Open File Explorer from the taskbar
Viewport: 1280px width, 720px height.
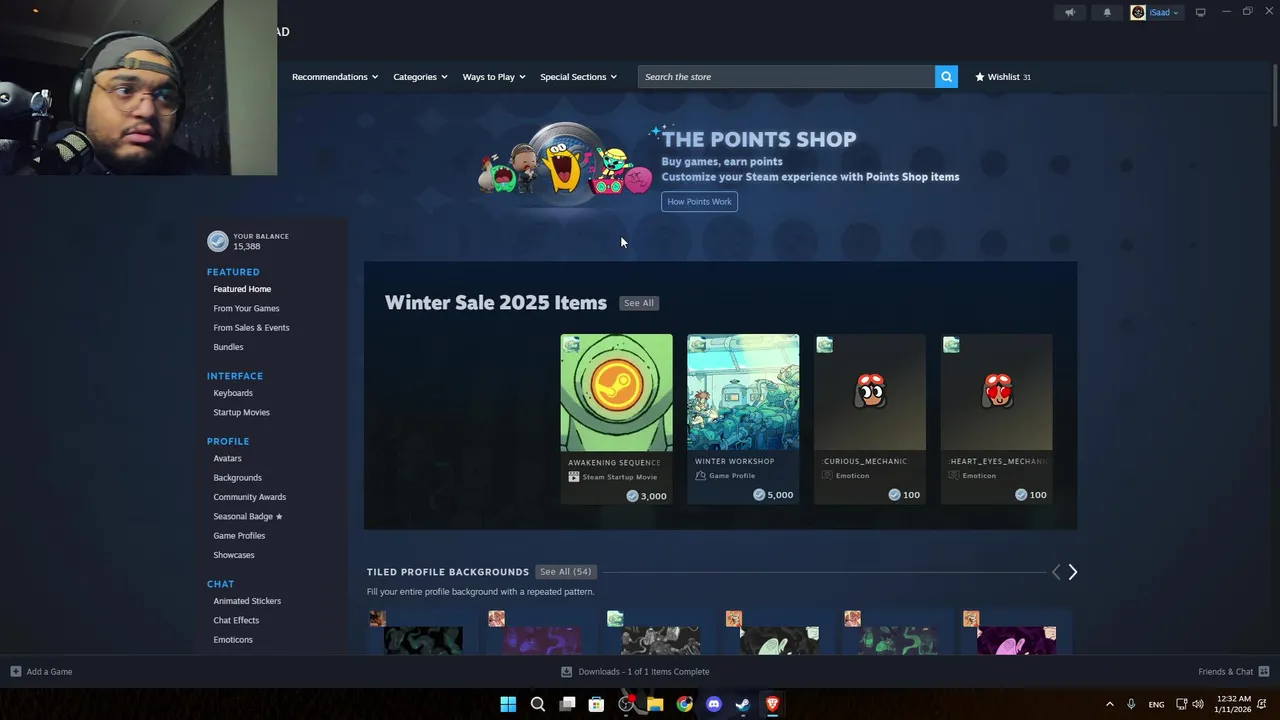pyautogui.click(x=655, y=704)
